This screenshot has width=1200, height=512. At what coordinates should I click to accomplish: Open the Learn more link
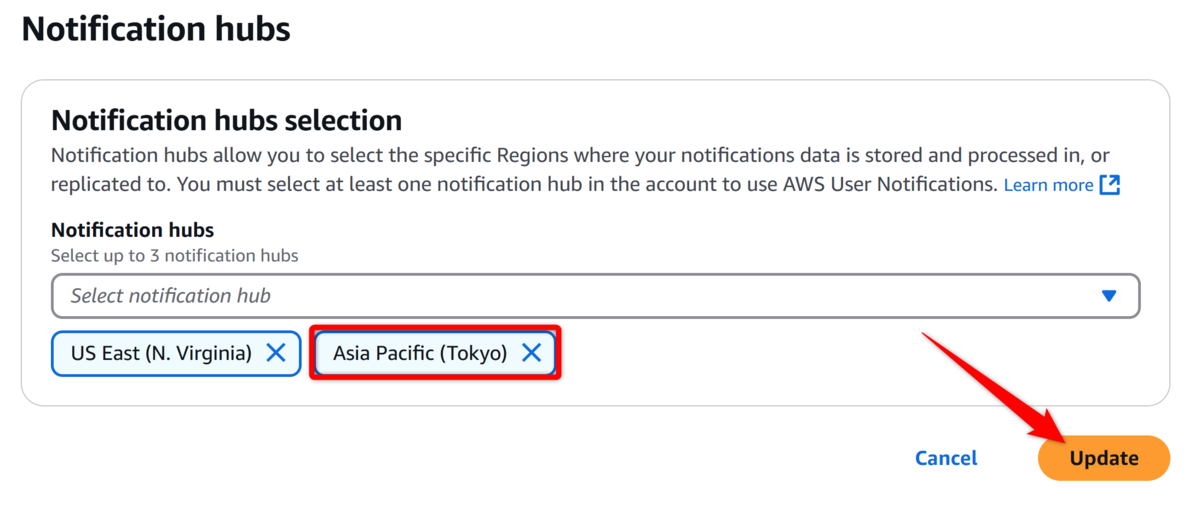pyautogui.click(x=1048, y=185)
